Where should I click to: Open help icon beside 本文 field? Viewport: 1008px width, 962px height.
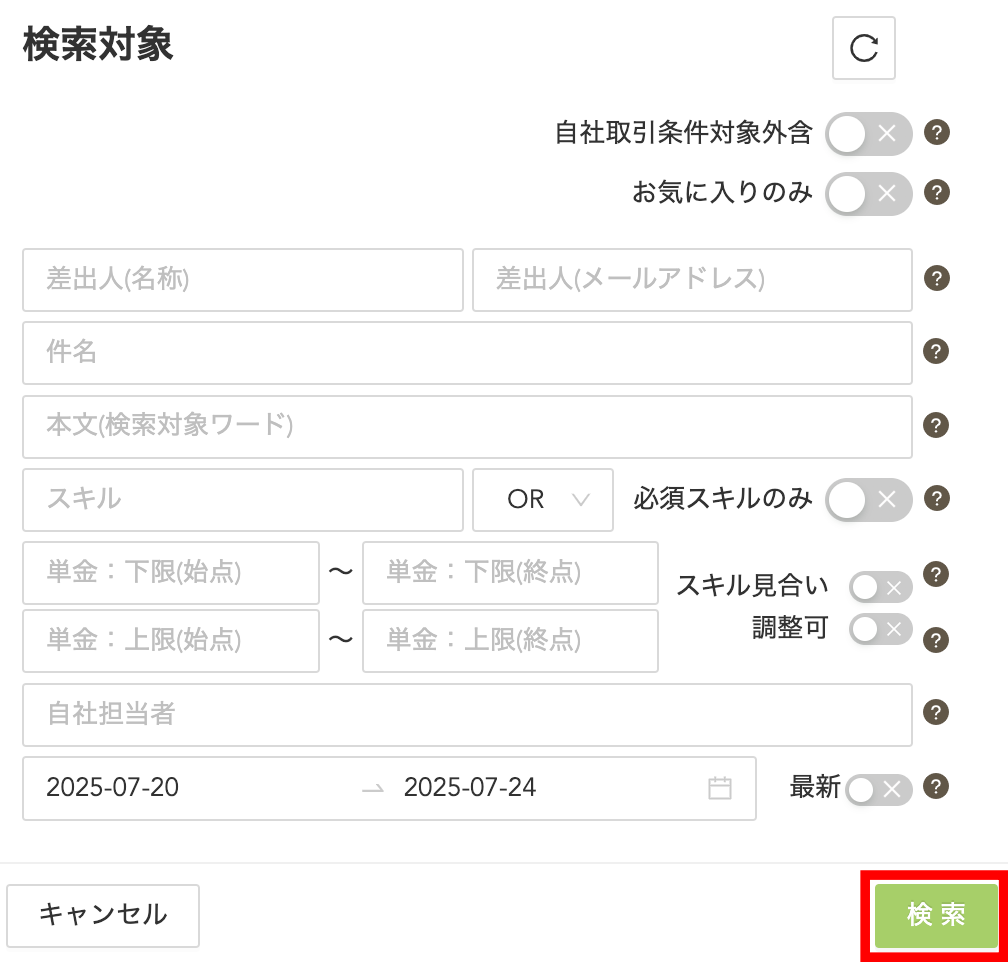tap(936, 425)
